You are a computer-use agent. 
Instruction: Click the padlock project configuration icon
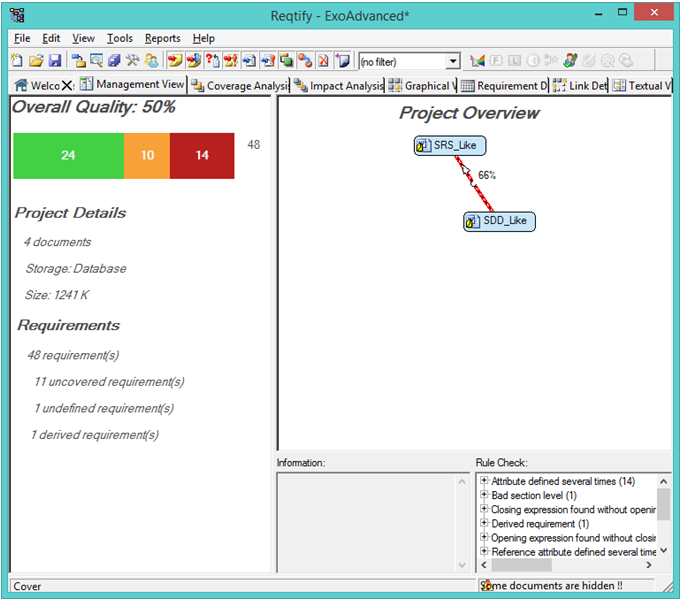(78, 60)
